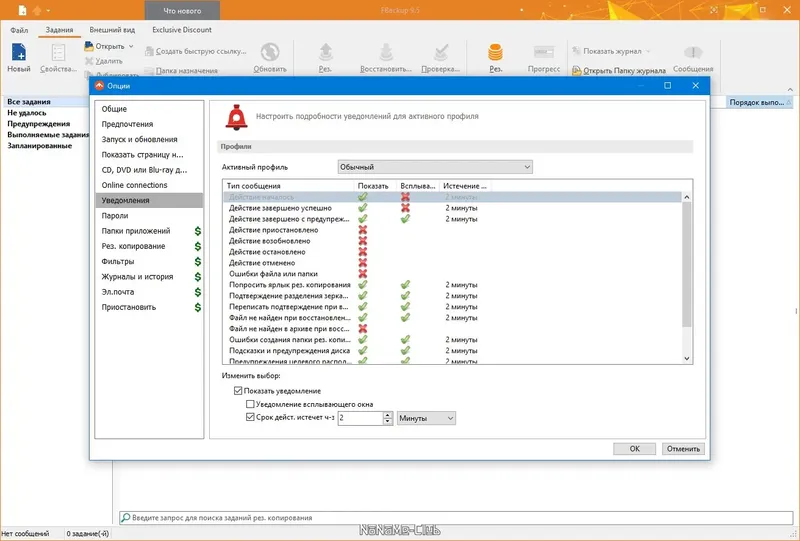Select row Действие завершено с предупреж...
The height and width of the screenshot is (541, 800).
453,219
